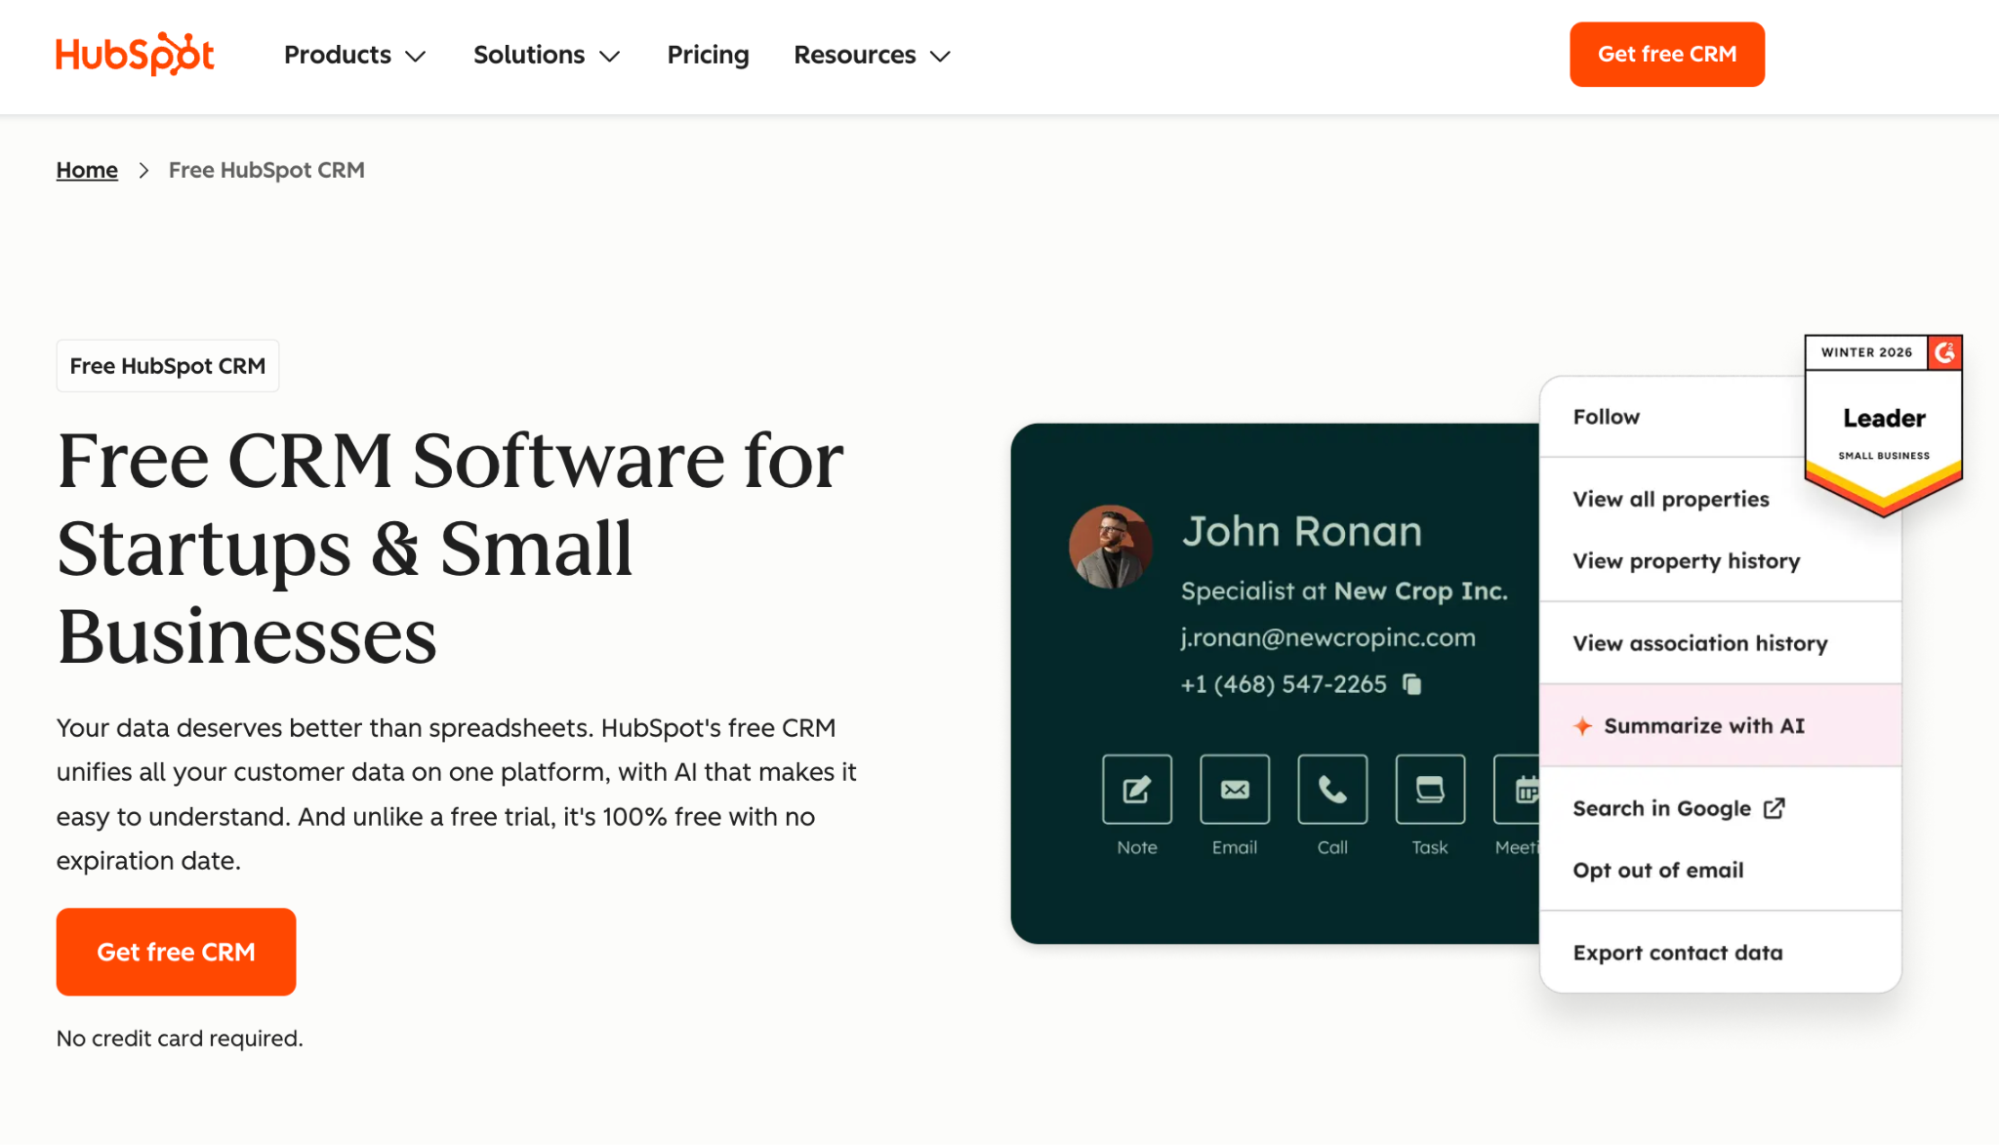Click the Task icon on contact card
The width and height of the screenshot is (1999, 1145).
tap(1430, 789)
